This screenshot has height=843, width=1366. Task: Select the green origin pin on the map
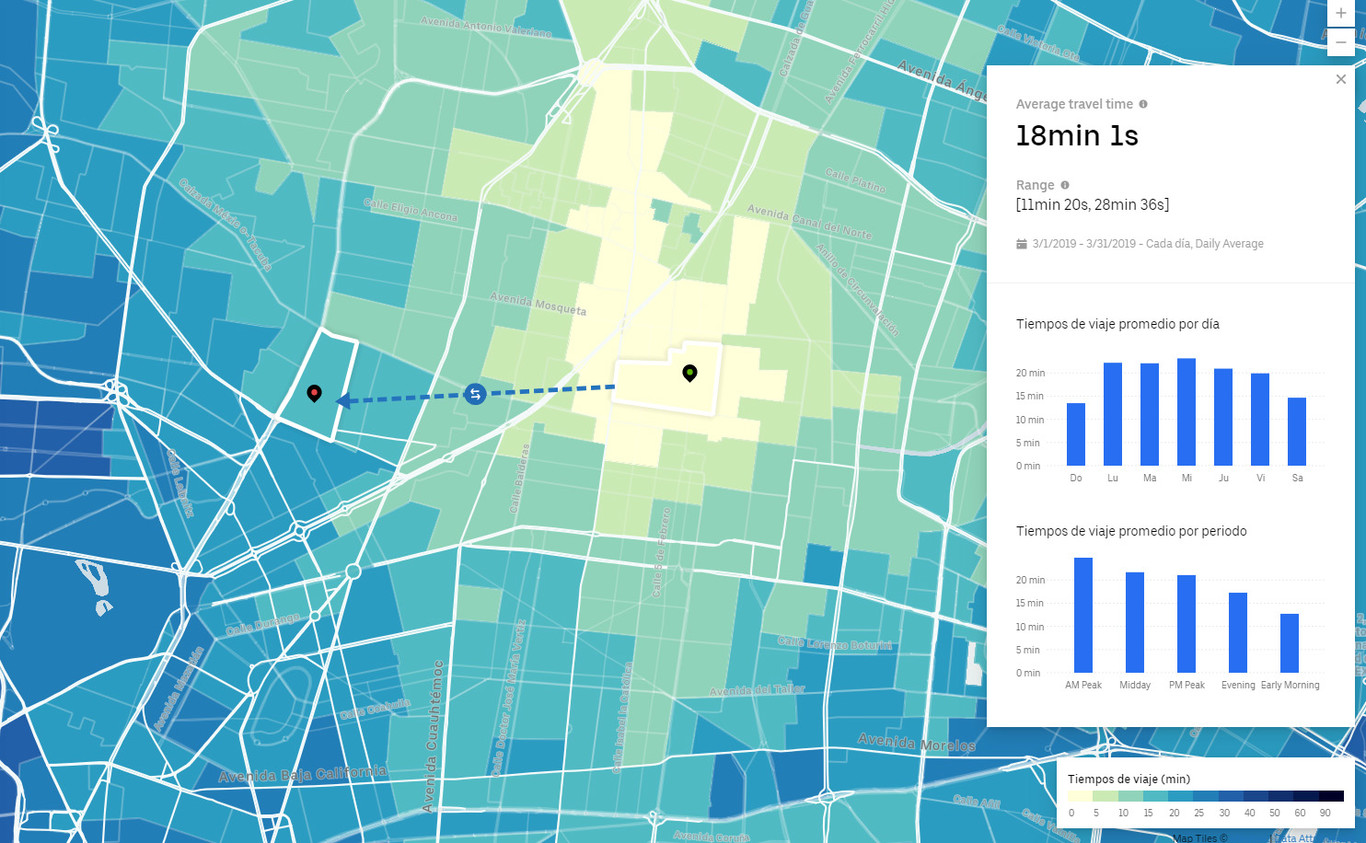point(689,372)
